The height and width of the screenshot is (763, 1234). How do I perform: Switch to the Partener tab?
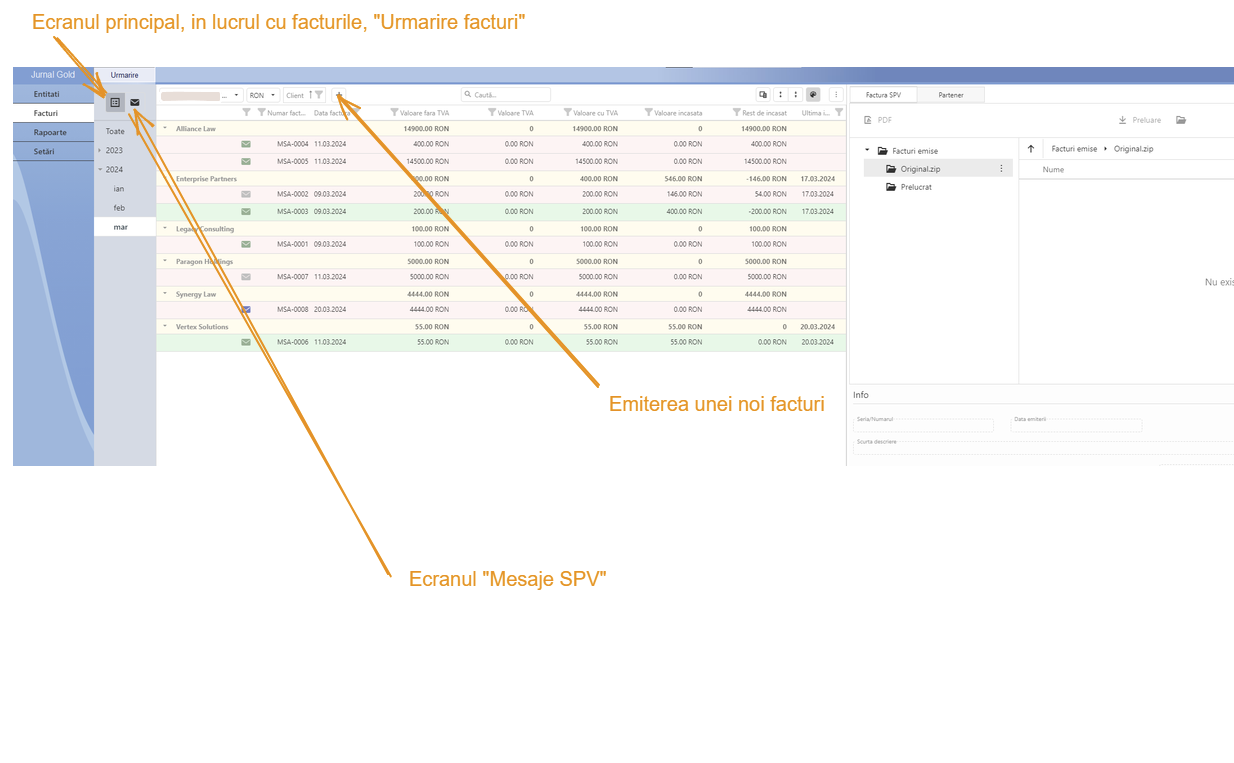click(x=950, y=95)
